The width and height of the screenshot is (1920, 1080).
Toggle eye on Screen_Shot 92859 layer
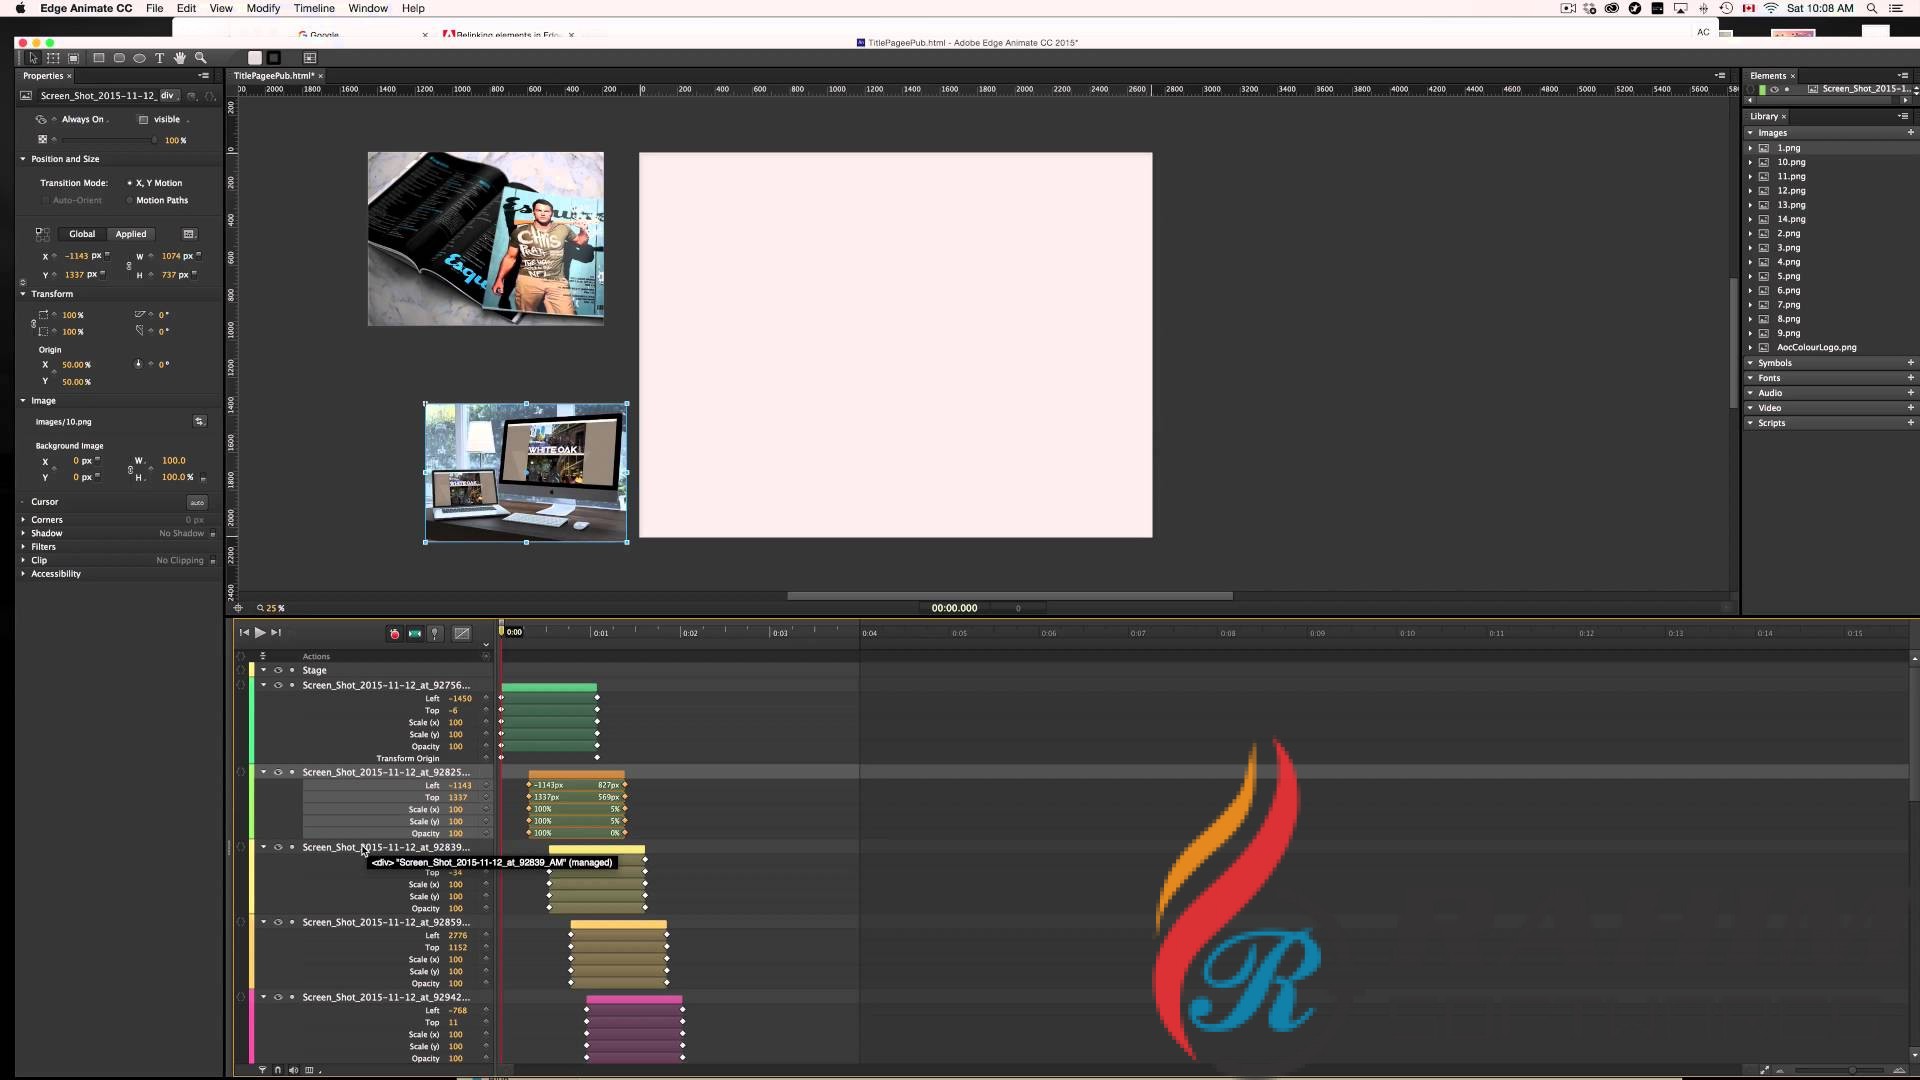278,922
